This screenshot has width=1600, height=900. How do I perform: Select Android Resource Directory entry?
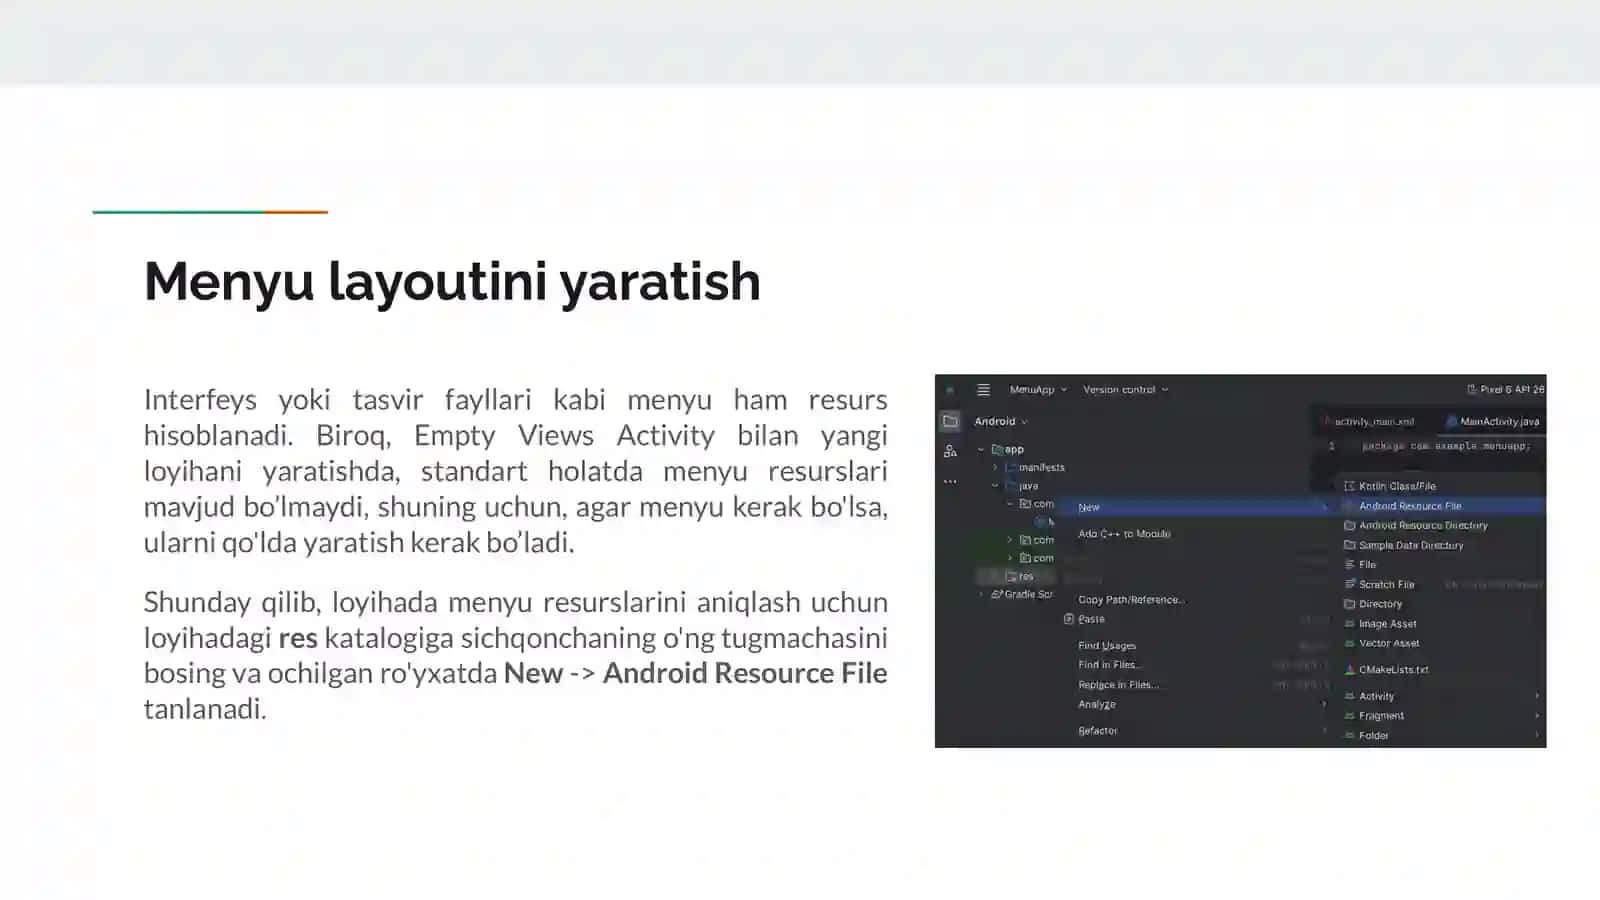click(1423, 526)
